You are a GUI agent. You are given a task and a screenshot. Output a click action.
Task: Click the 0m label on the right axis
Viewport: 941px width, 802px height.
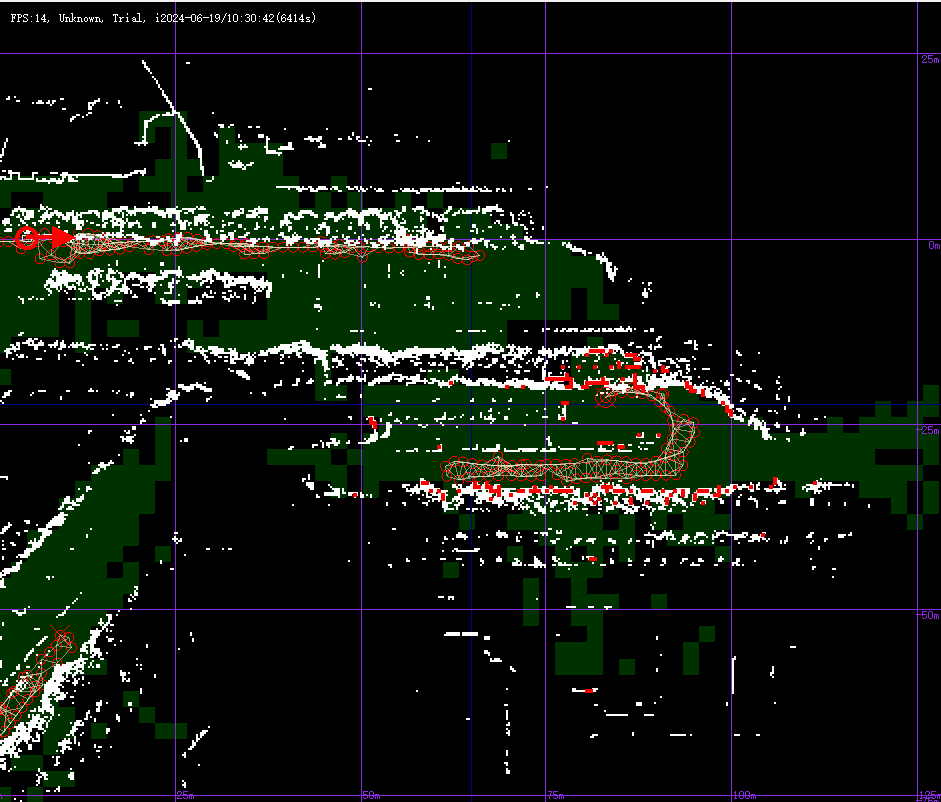click(x=933, y=245)
